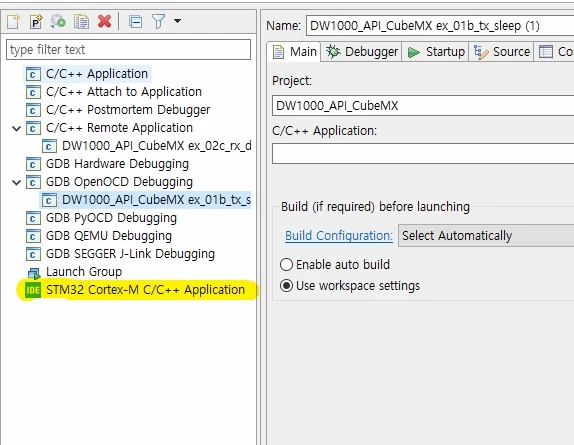Select the Launch Group entry
This screenshot has width=574, height=445.
[x=84, y=272]
